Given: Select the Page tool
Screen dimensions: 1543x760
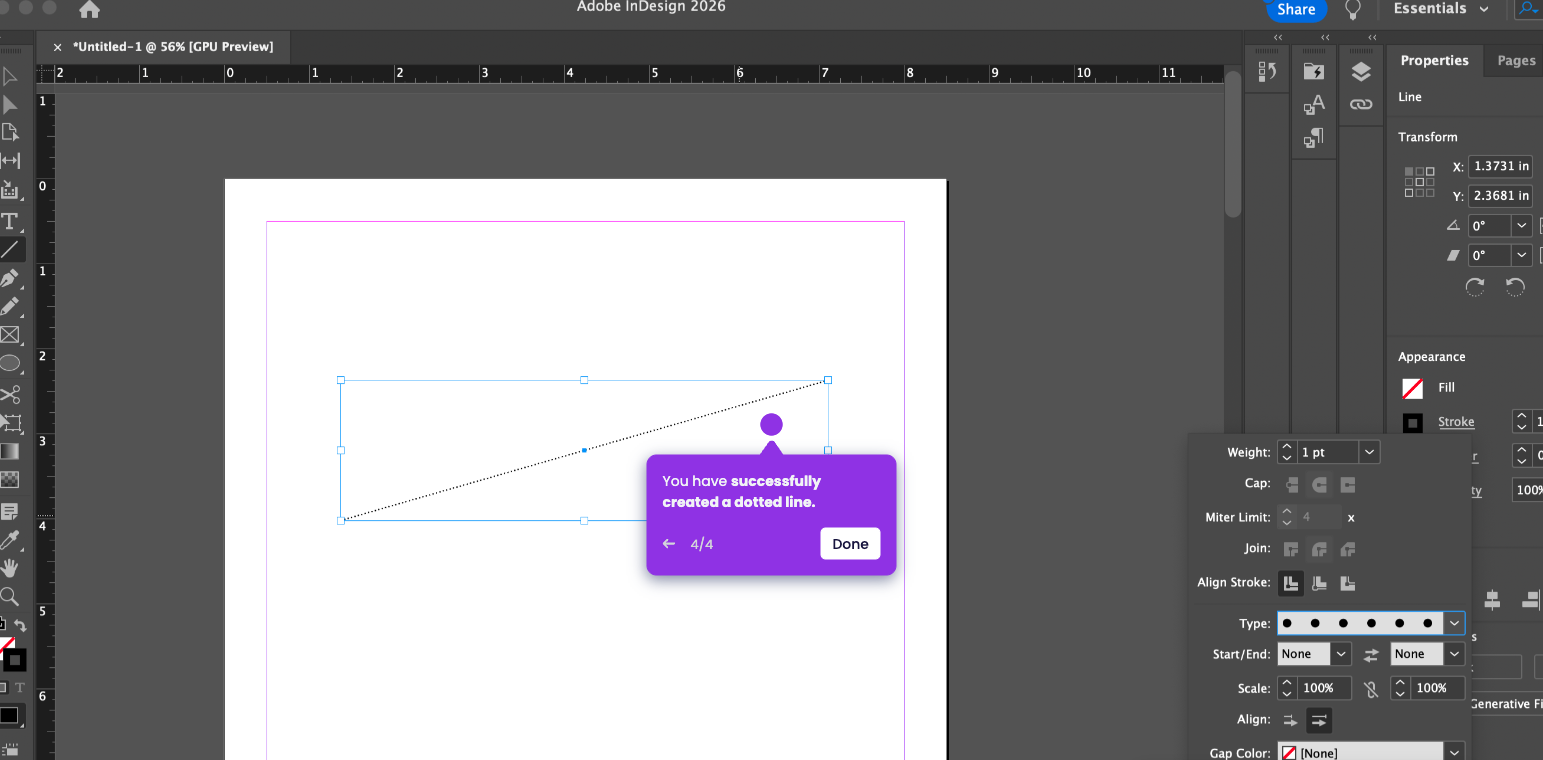Looking at the screenshot, I should [x=10, y=132].
